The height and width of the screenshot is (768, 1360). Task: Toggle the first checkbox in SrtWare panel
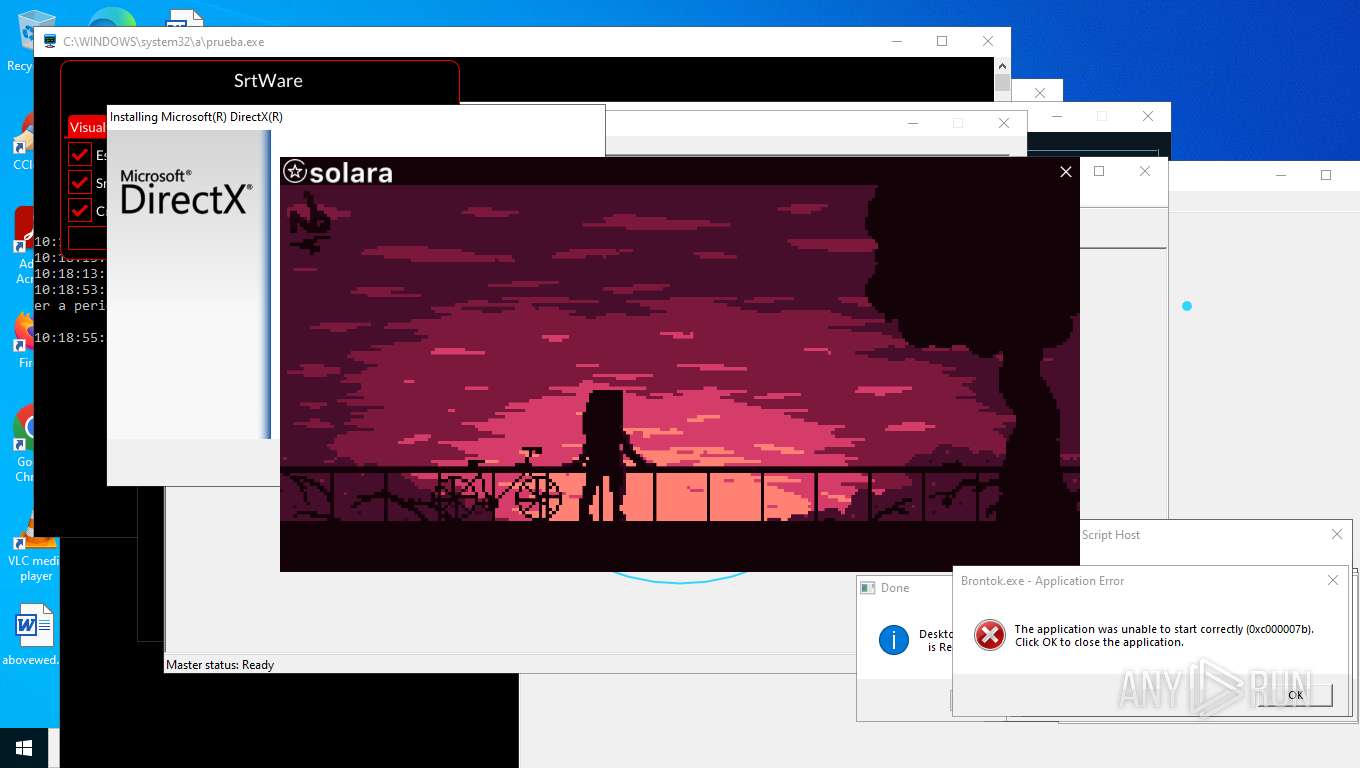[x=80, y=154]
